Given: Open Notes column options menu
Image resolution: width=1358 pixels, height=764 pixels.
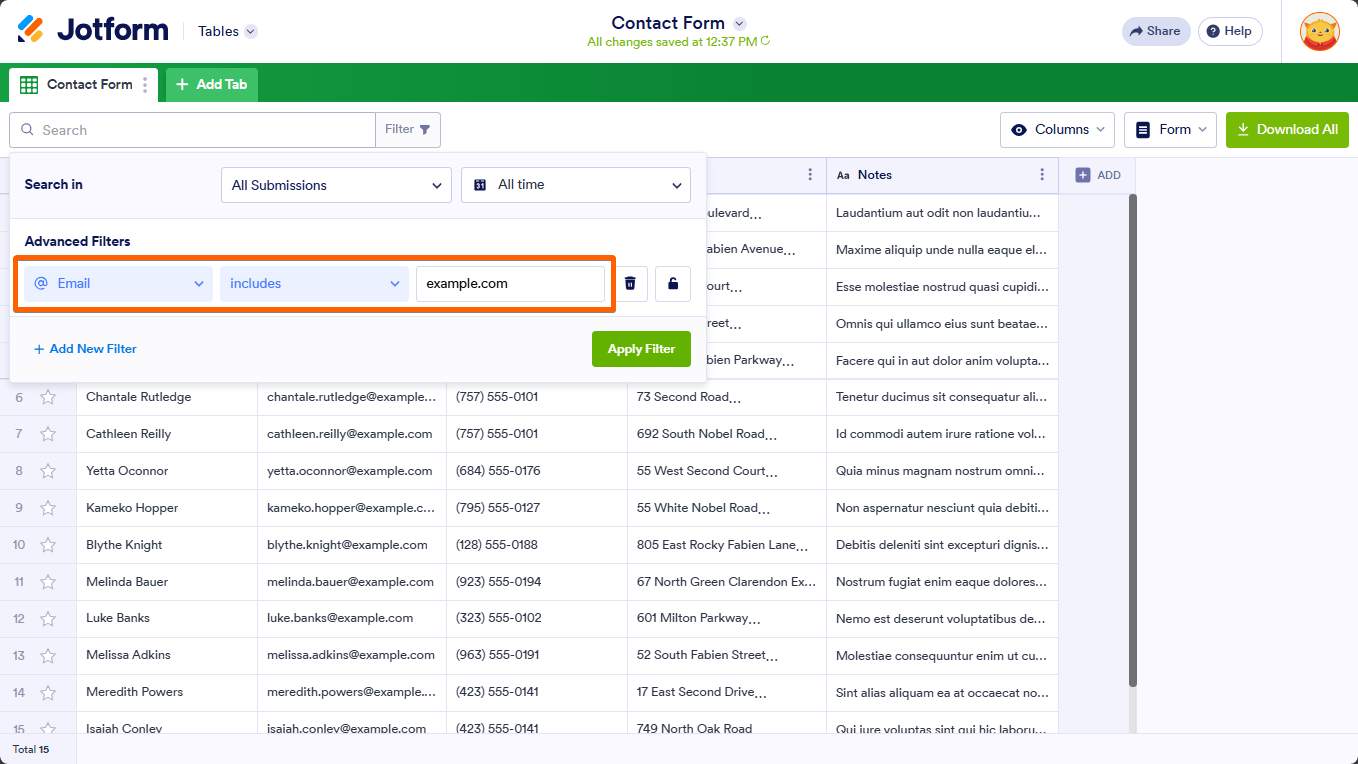Looking at the screenshot, I should [x=1042, y=175].
